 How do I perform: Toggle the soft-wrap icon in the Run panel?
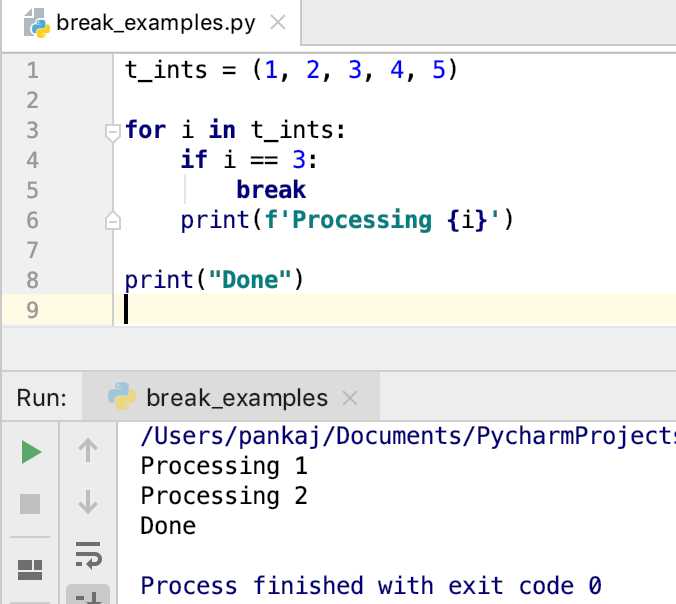[88, 555]
